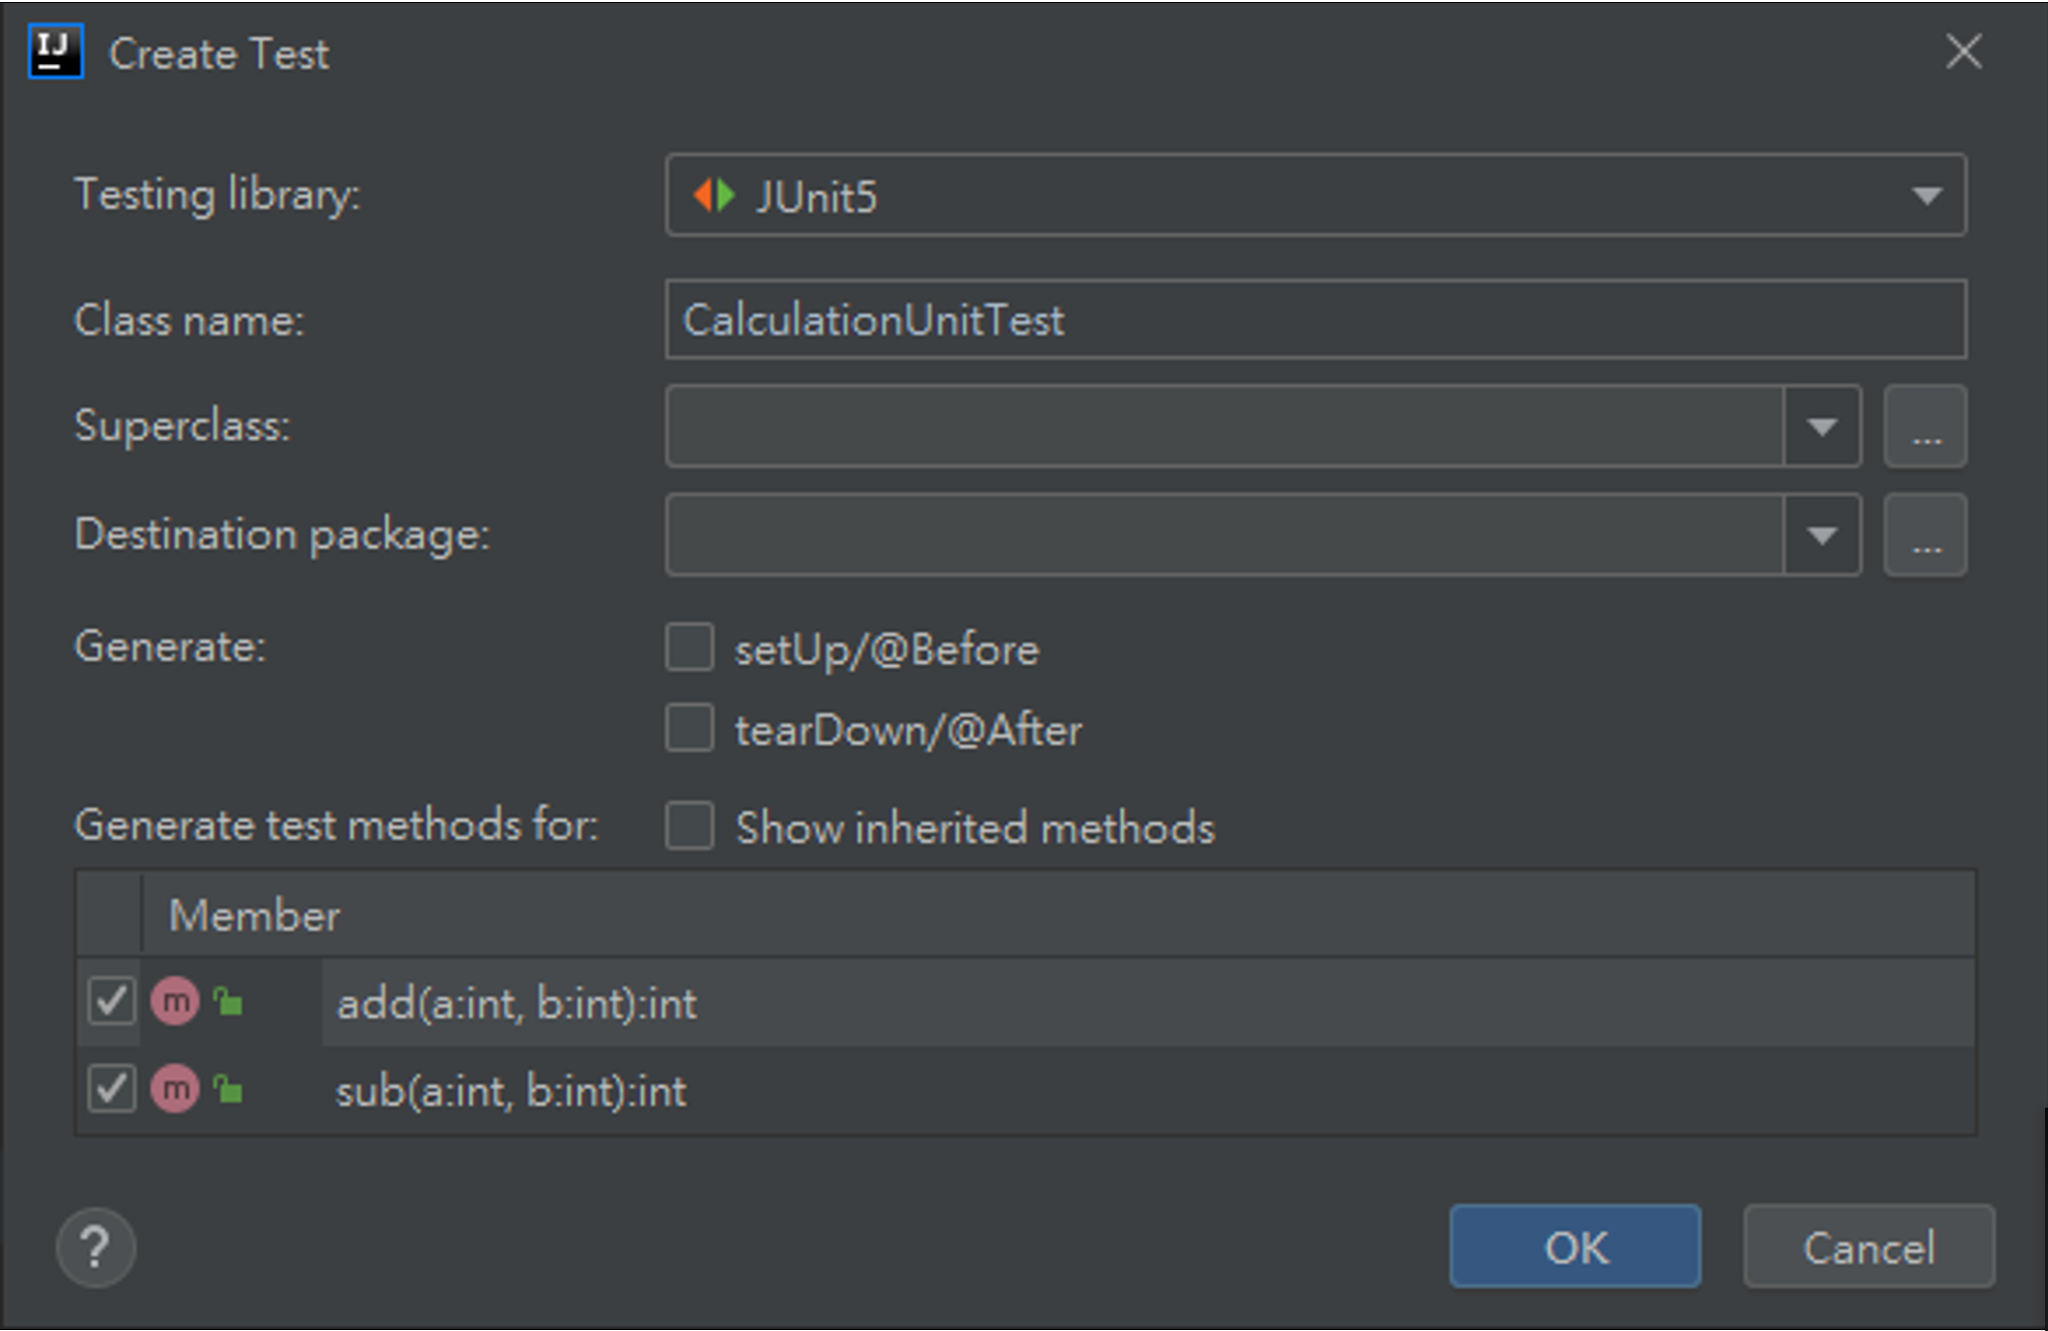Open the Superclass dropdown arrow
This screenshot has height=1331, width=2048.
[x=1822, y=427]
